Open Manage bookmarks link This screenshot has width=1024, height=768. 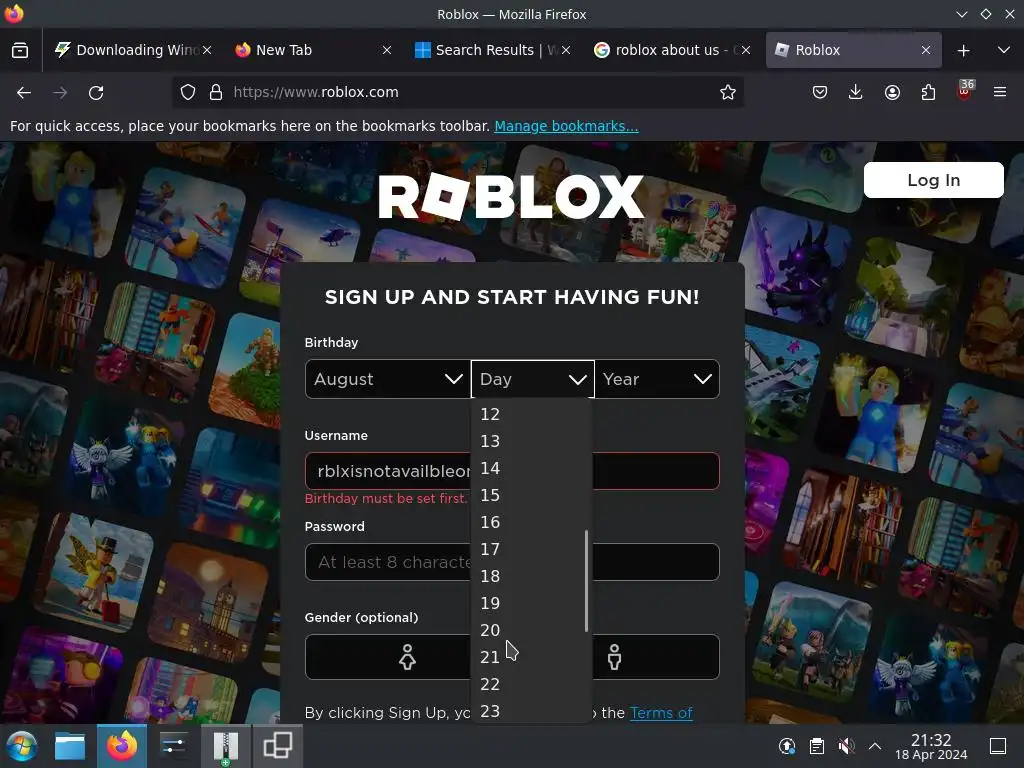pyautogui.click(x=566, y=126)
